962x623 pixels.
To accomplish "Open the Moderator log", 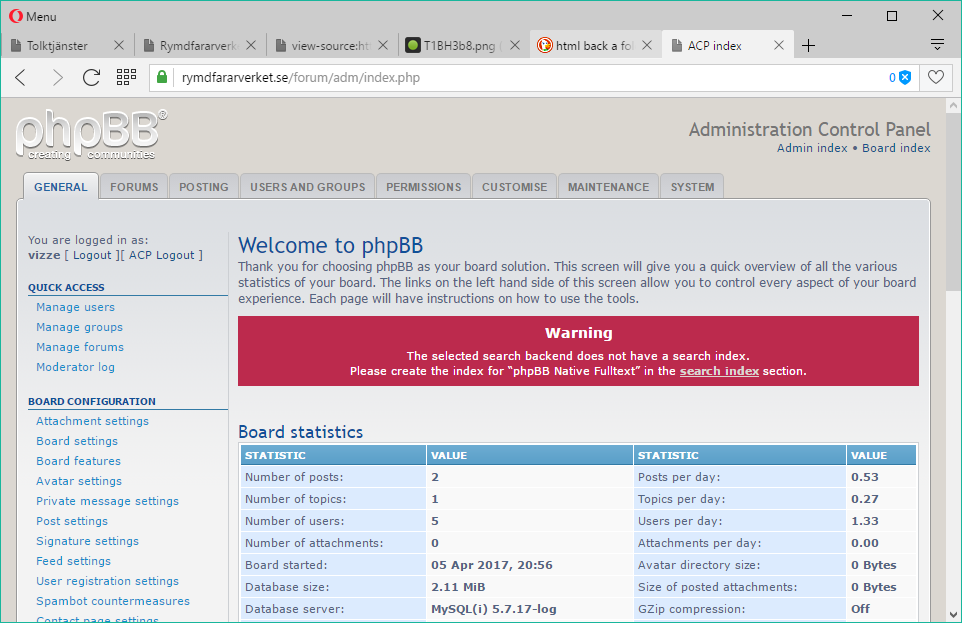I will click(75, 367).
